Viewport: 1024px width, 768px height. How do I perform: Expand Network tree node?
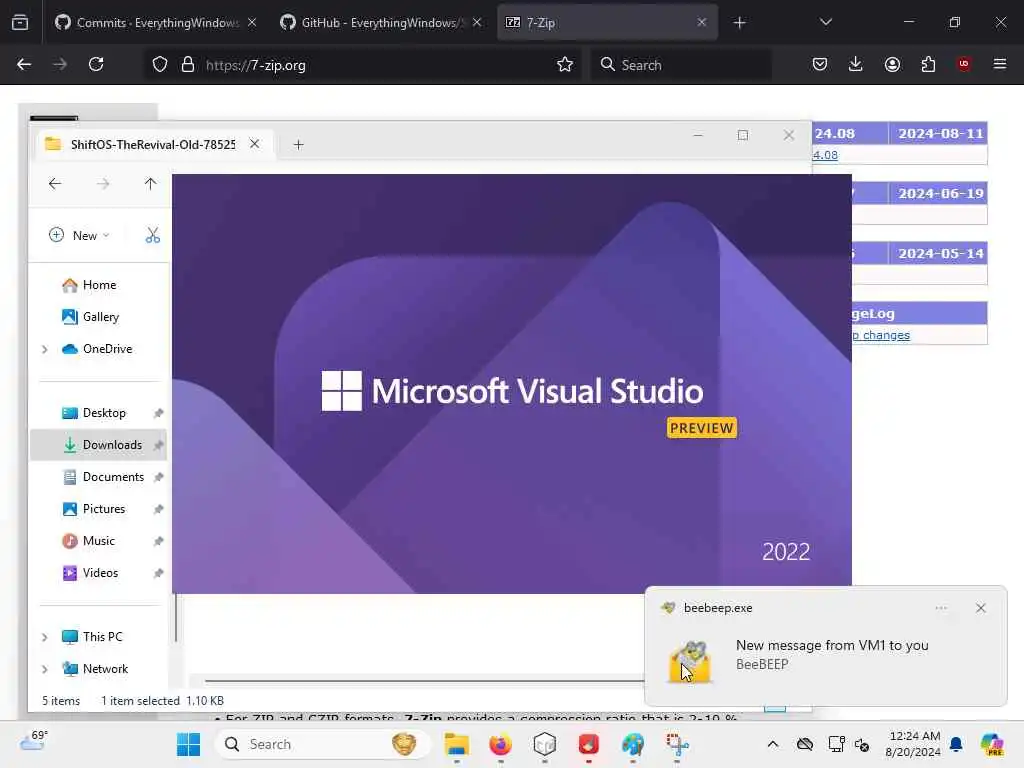(44, 669)
